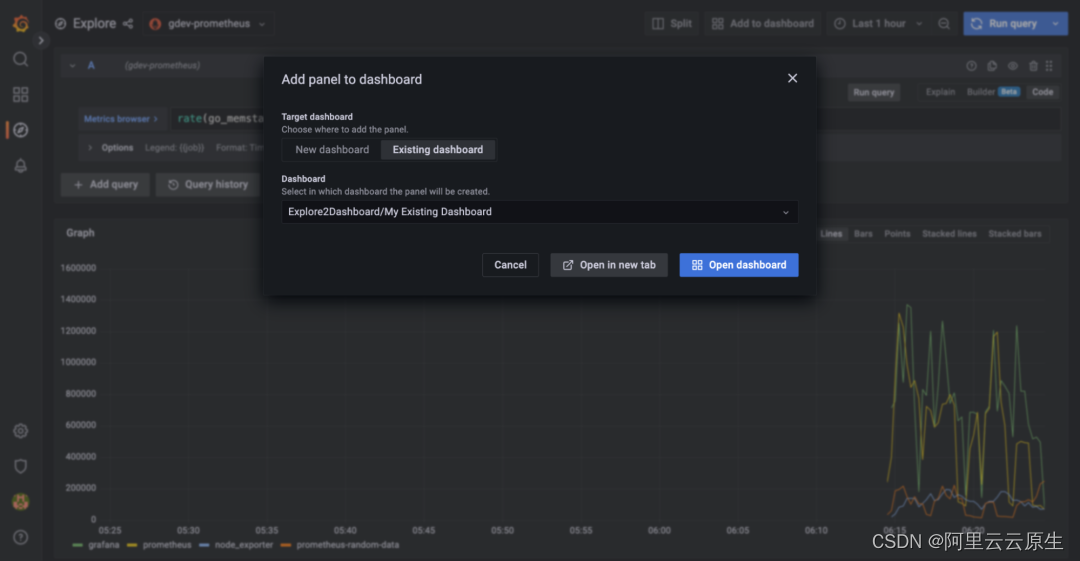Click the zoom out time range icon
The width and height of the screenshot is (1080, 561).
[x=944, y=23]
